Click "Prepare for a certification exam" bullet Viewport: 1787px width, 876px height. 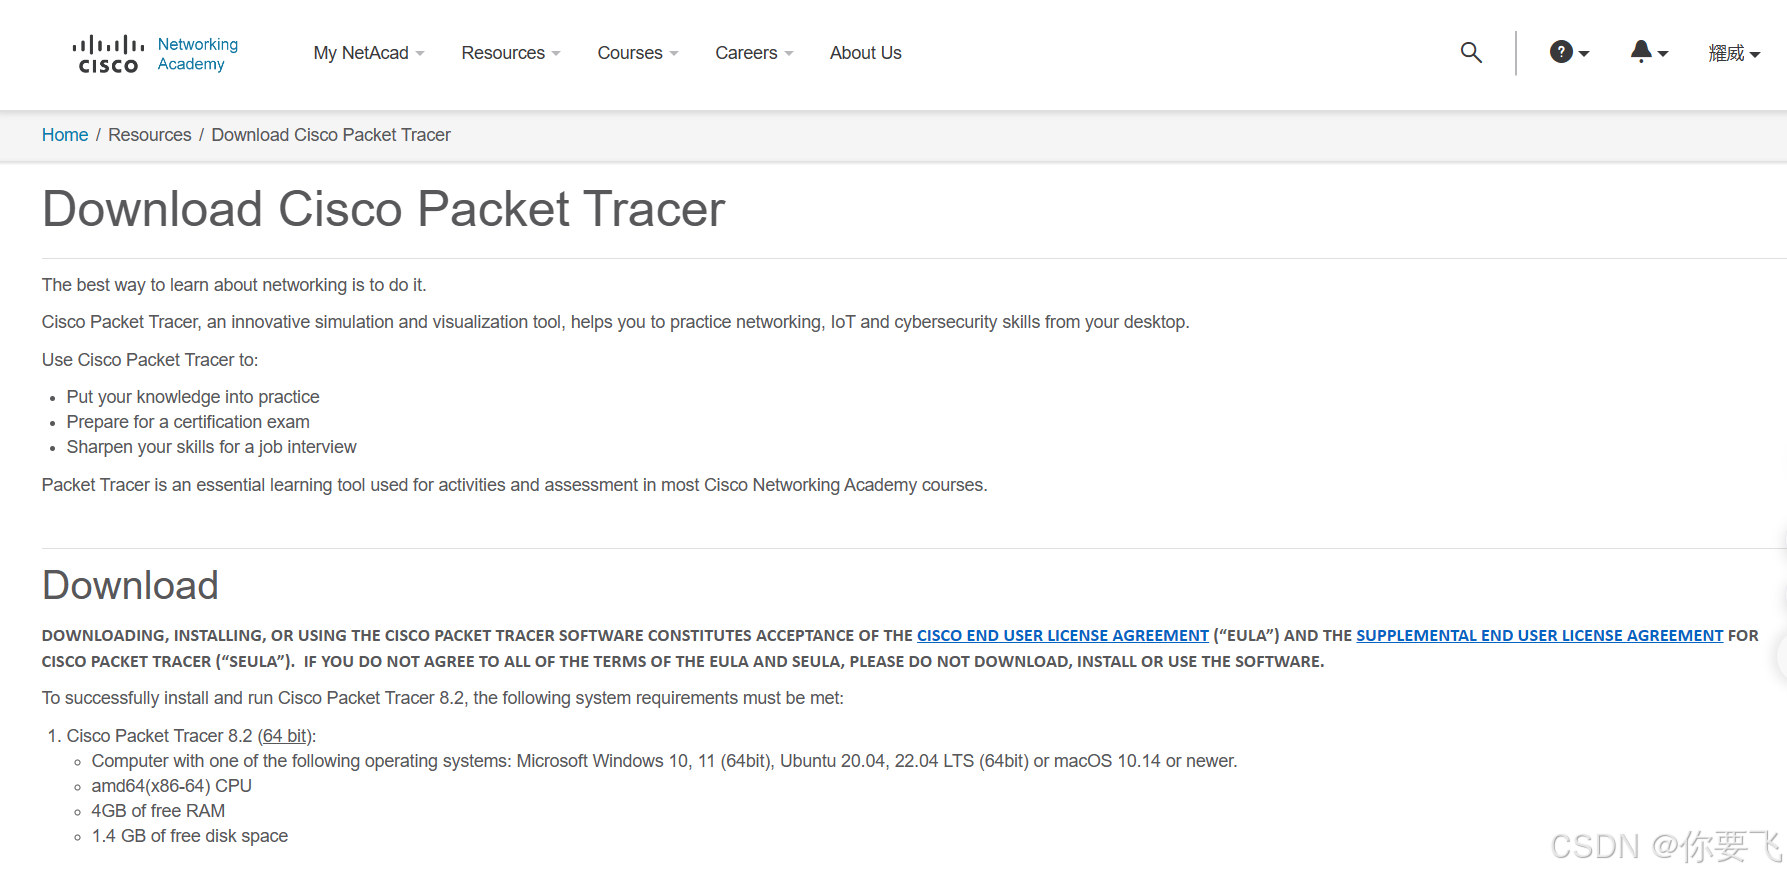pos(188,422)
